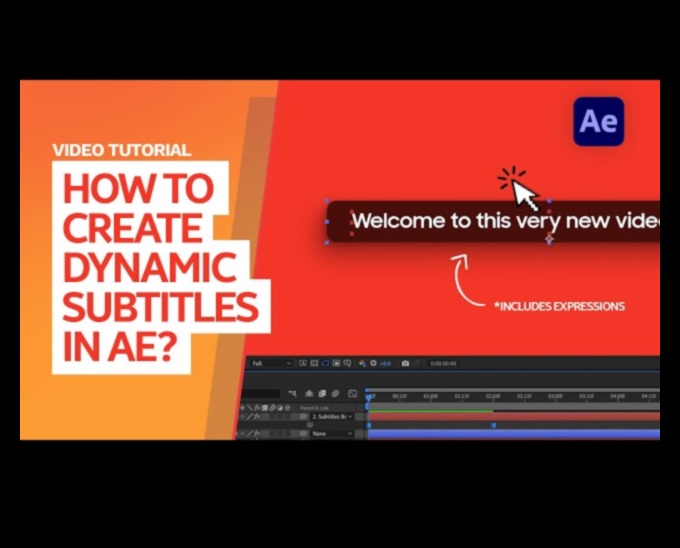Open the Graph Editor icon
The height and width of the screenshot is (548, 680).
click(x=353, y=394)
